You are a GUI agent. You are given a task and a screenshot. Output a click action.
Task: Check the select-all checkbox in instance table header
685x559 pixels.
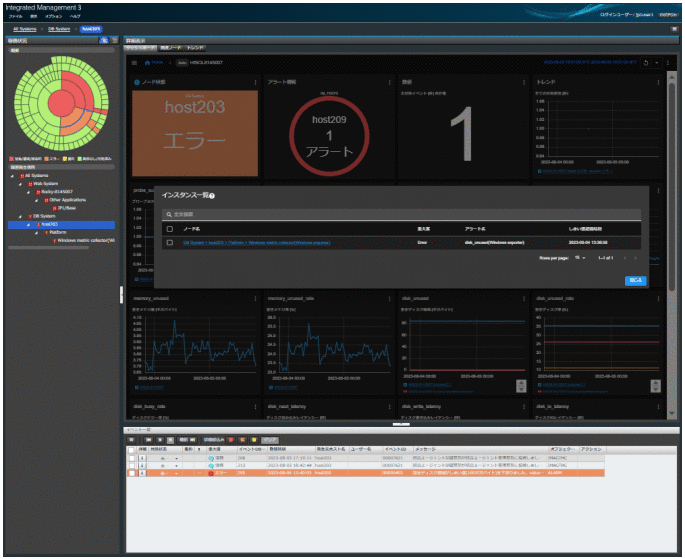(x=169, y=229)
